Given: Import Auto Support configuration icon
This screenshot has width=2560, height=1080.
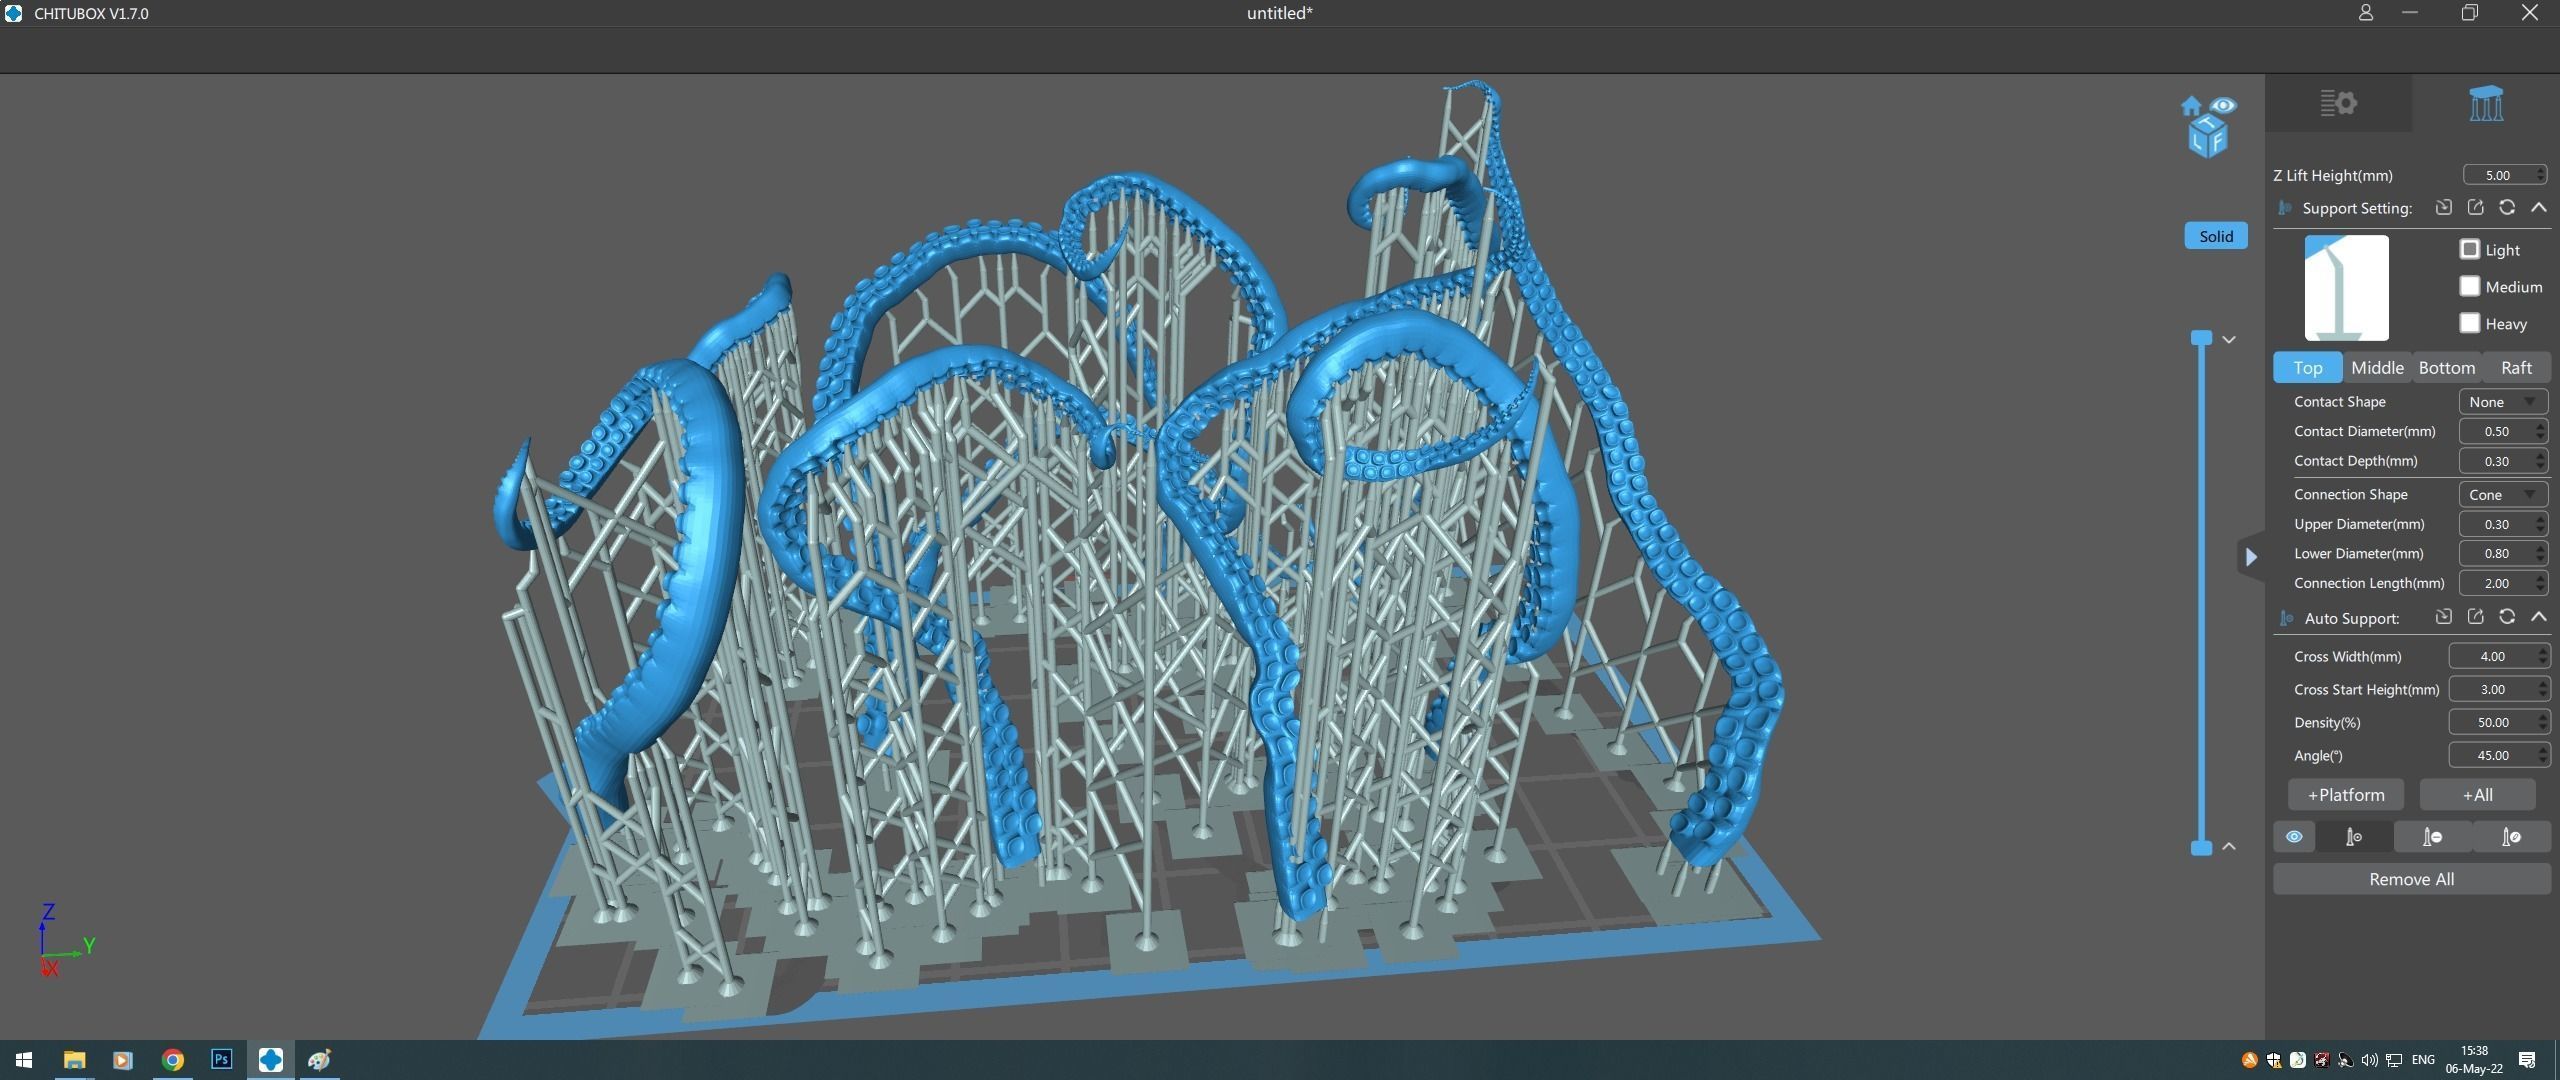Looking at the screenshot, I should pos(2443,617).
